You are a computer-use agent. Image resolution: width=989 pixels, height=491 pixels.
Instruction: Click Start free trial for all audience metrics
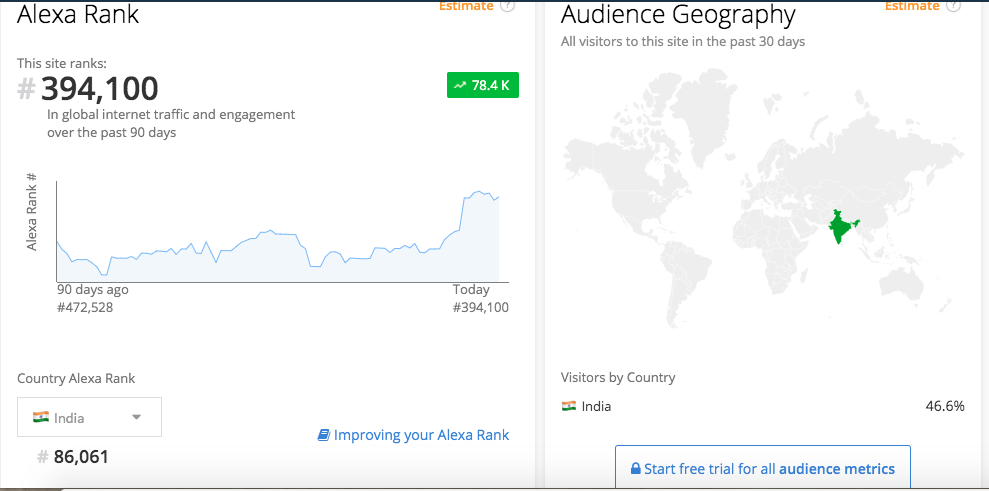pyautogui.click(x=763, y=469)
